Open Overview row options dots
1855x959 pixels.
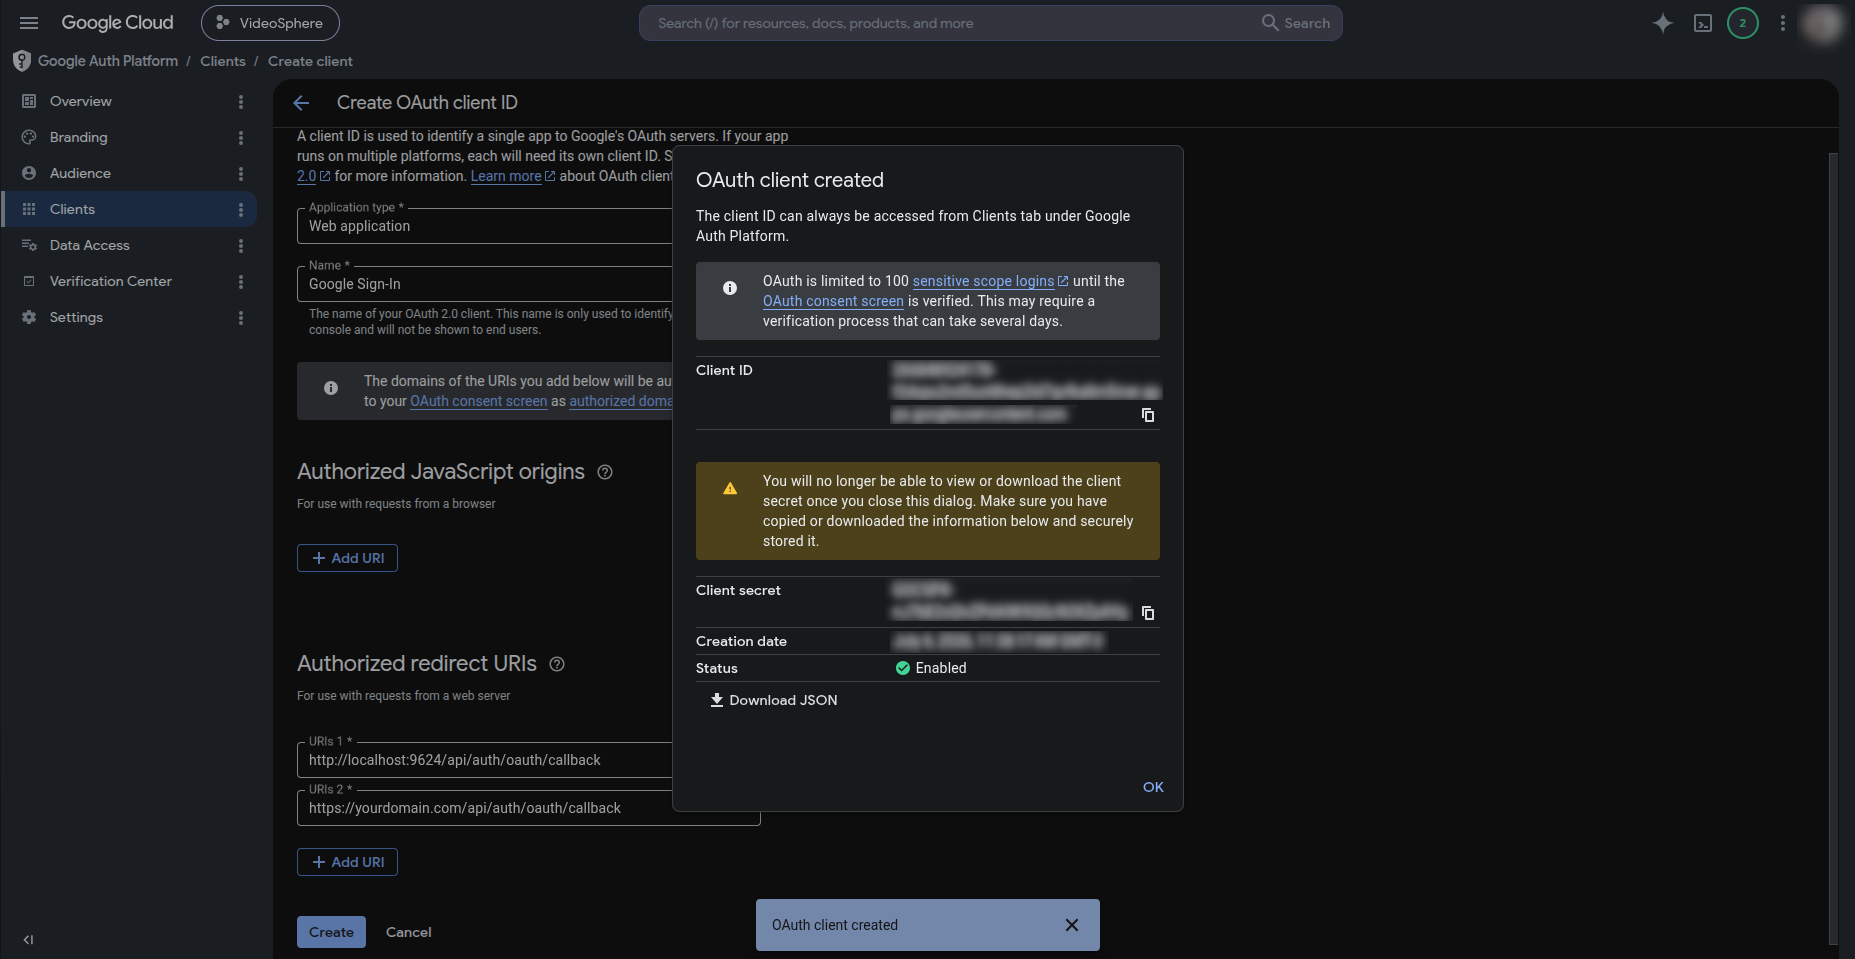(241, 102)
